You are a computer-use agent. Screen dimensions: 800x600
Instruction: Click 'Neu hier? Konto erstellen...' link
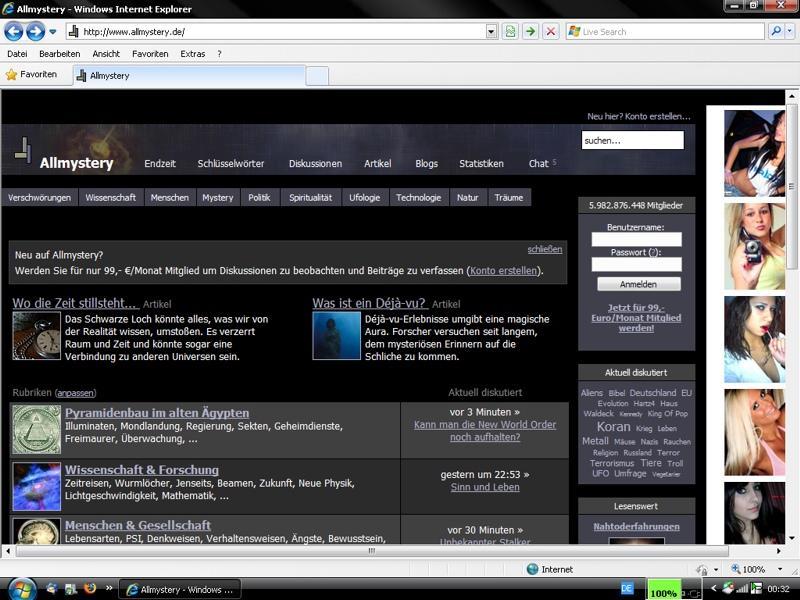click(638, 116)
